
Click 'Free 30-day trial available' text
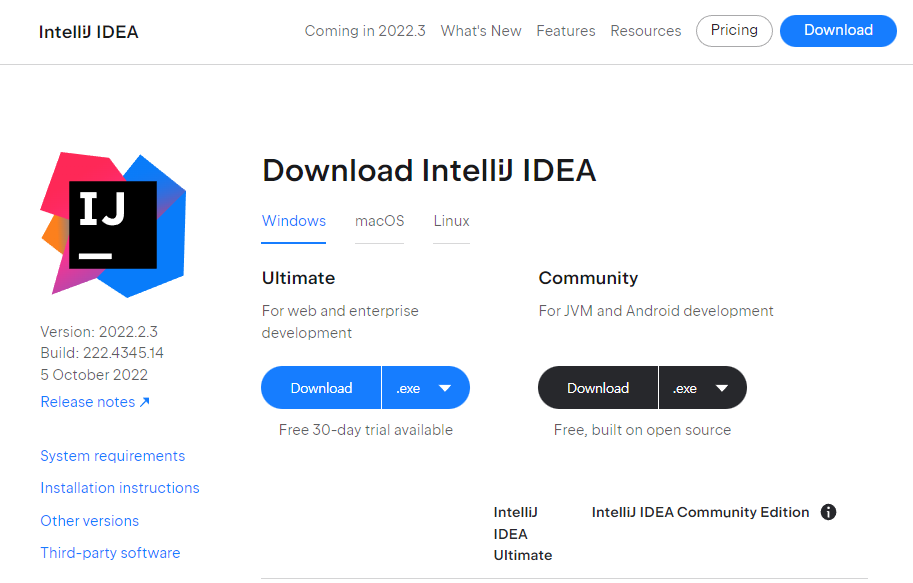click(366, 430)
